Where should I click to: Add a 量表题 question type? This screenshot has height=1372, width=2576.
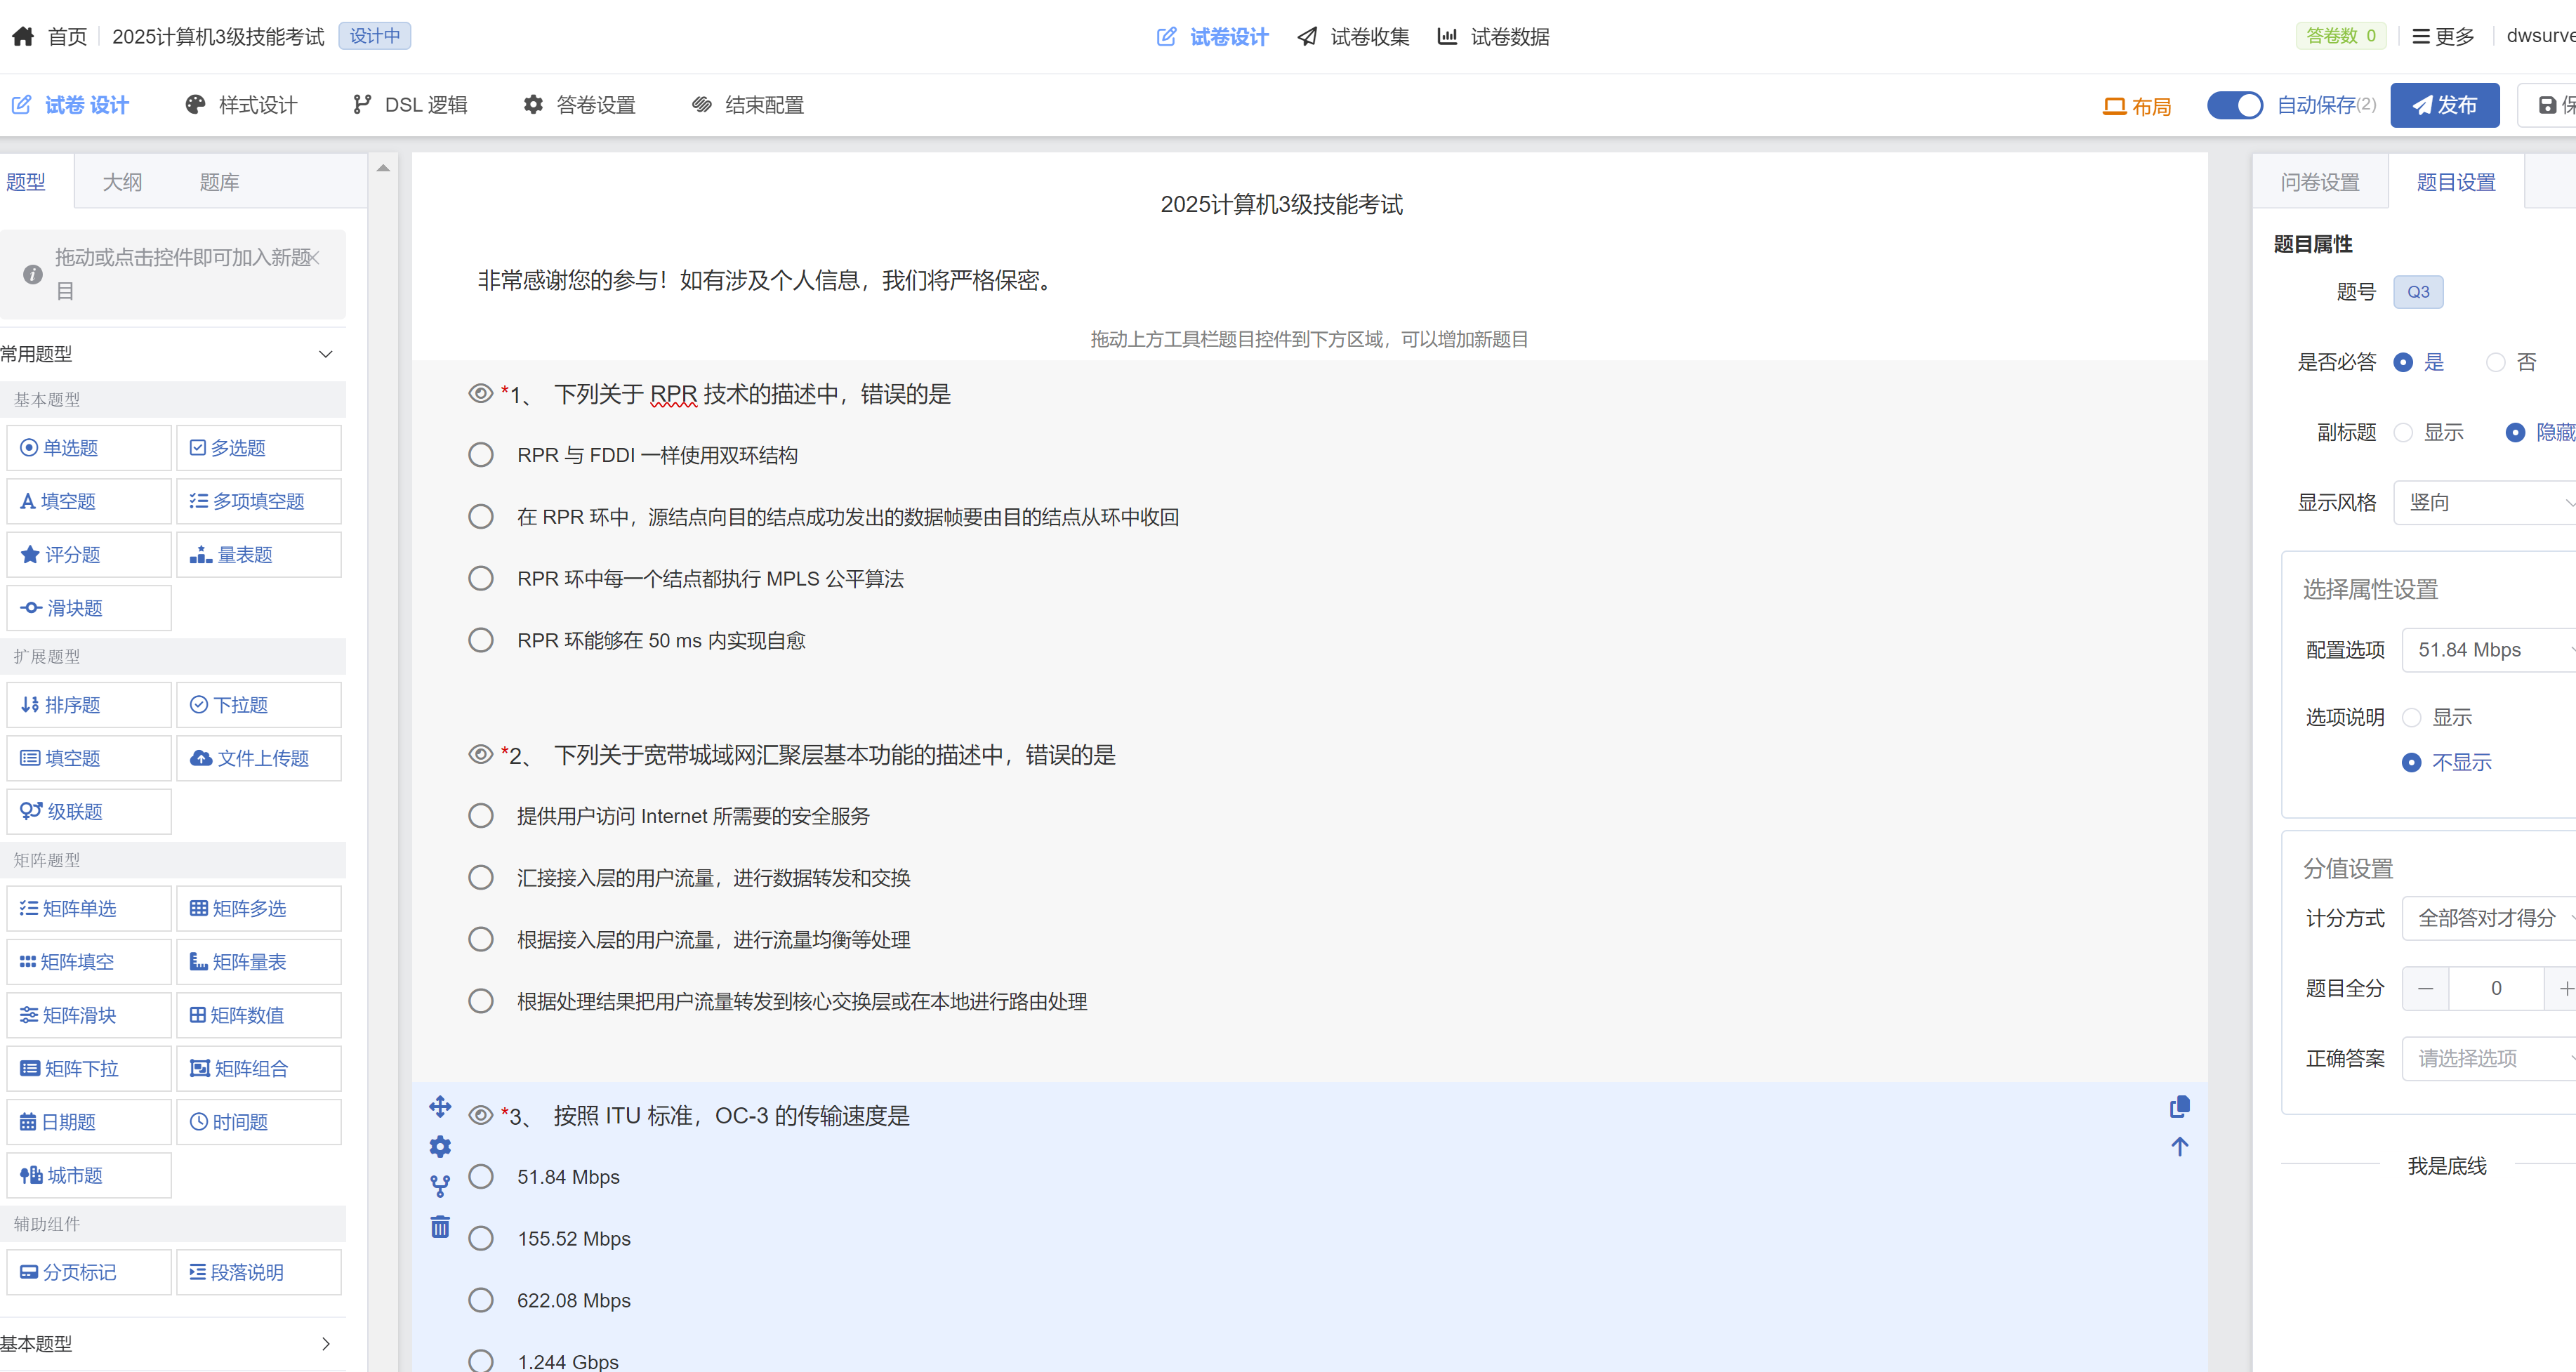(x=259, y=554)
